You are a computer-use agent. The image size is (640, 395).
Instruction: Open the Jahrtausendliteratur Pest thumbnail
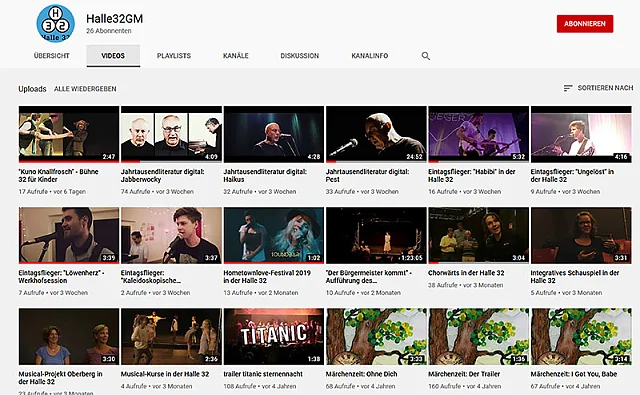tap(376, 134)
